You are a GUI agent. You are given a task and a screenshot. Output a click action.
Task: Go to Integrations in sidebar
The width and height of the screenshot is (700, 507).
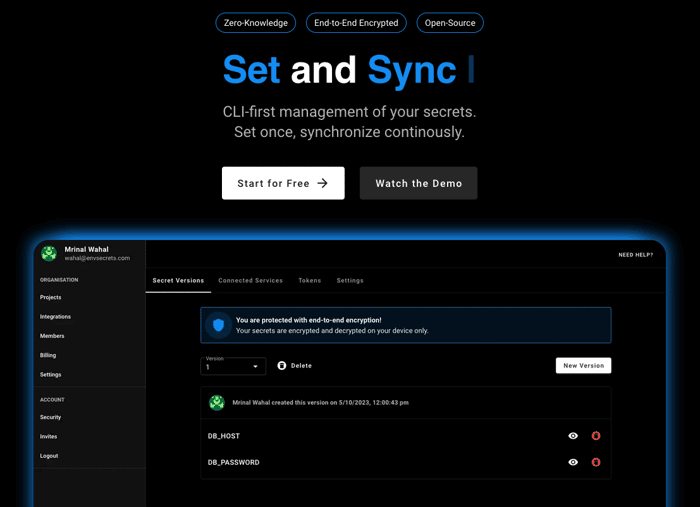[55, 316]
